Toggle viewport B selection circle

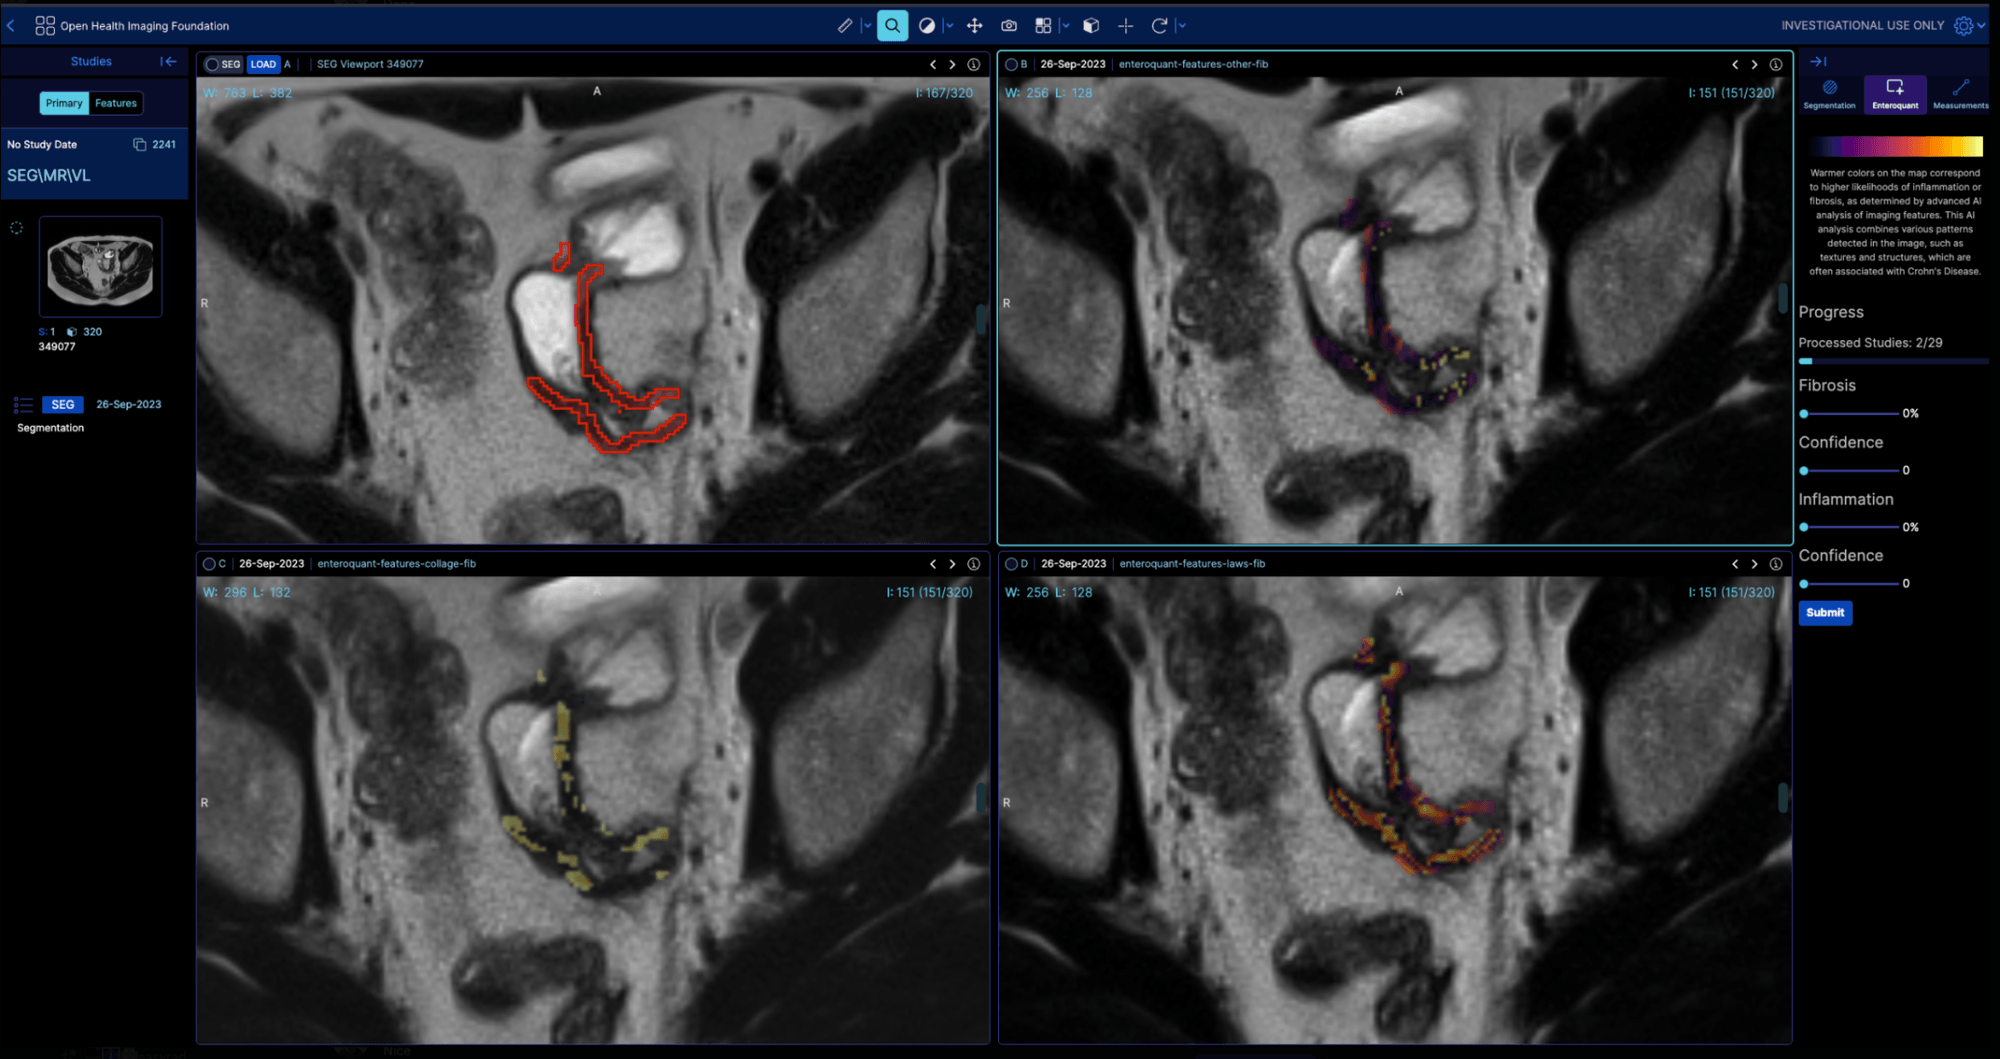click(1011, 64)
